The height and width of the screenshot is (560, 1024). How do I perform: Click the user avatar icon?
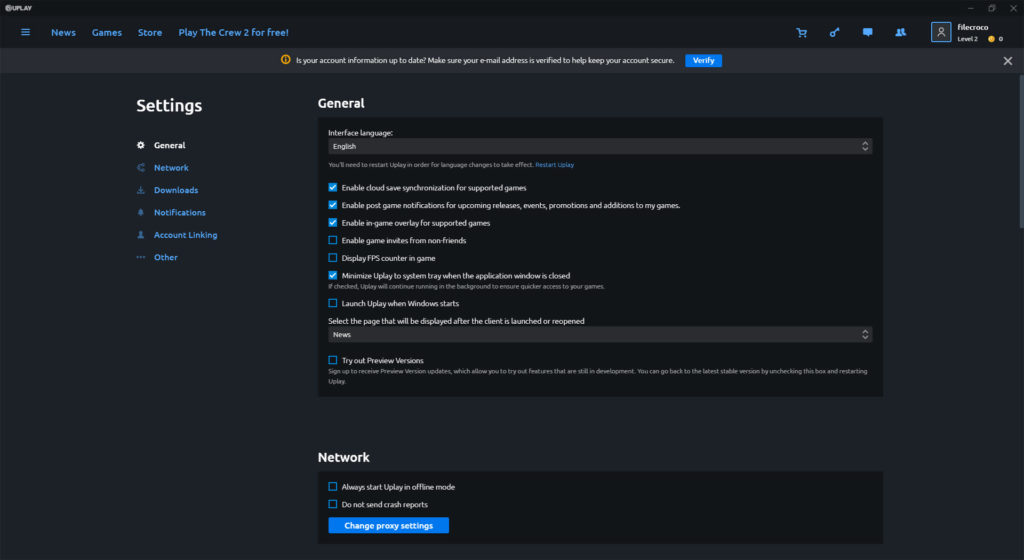coord(940,32)
